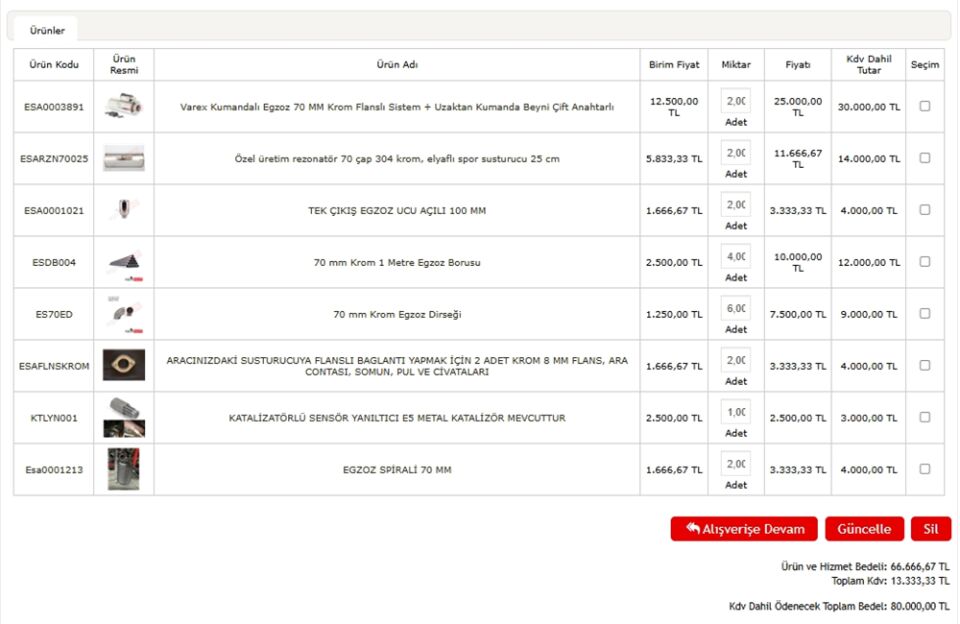Edit the quantity field for ESDB004
The height and width of the screenshot is (624, 960).
735,257
